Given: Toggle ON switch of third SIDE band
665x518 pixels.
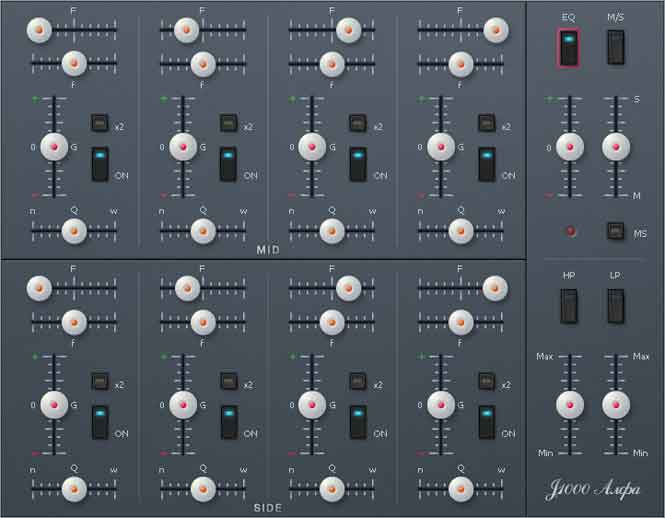Looking at the screenshot, I should [x=358, y=423].
